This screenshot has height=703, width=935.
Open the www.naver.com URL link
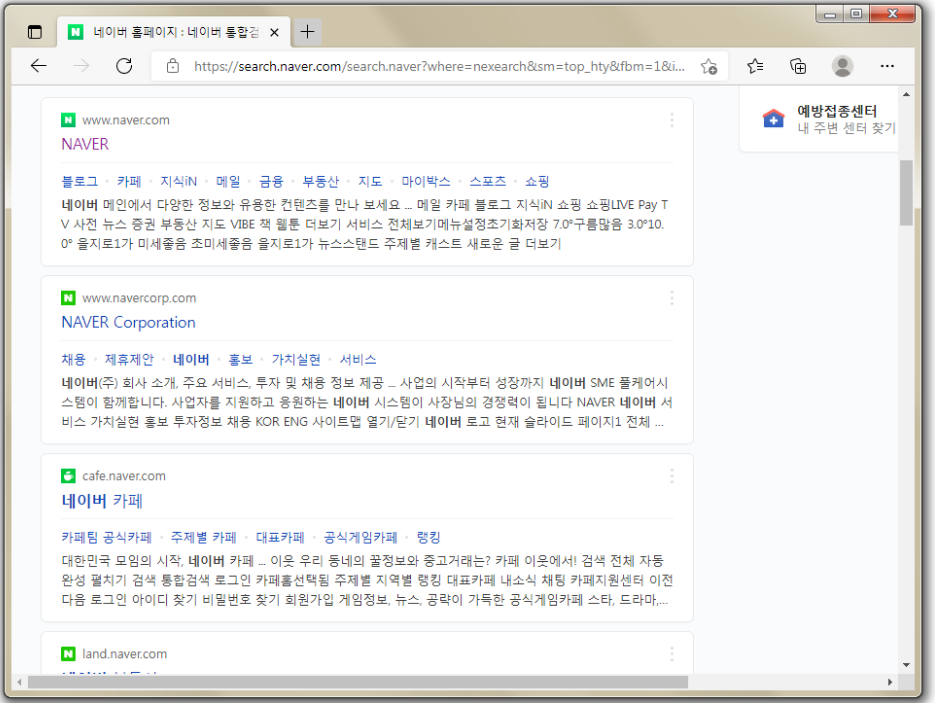point(126,120)
